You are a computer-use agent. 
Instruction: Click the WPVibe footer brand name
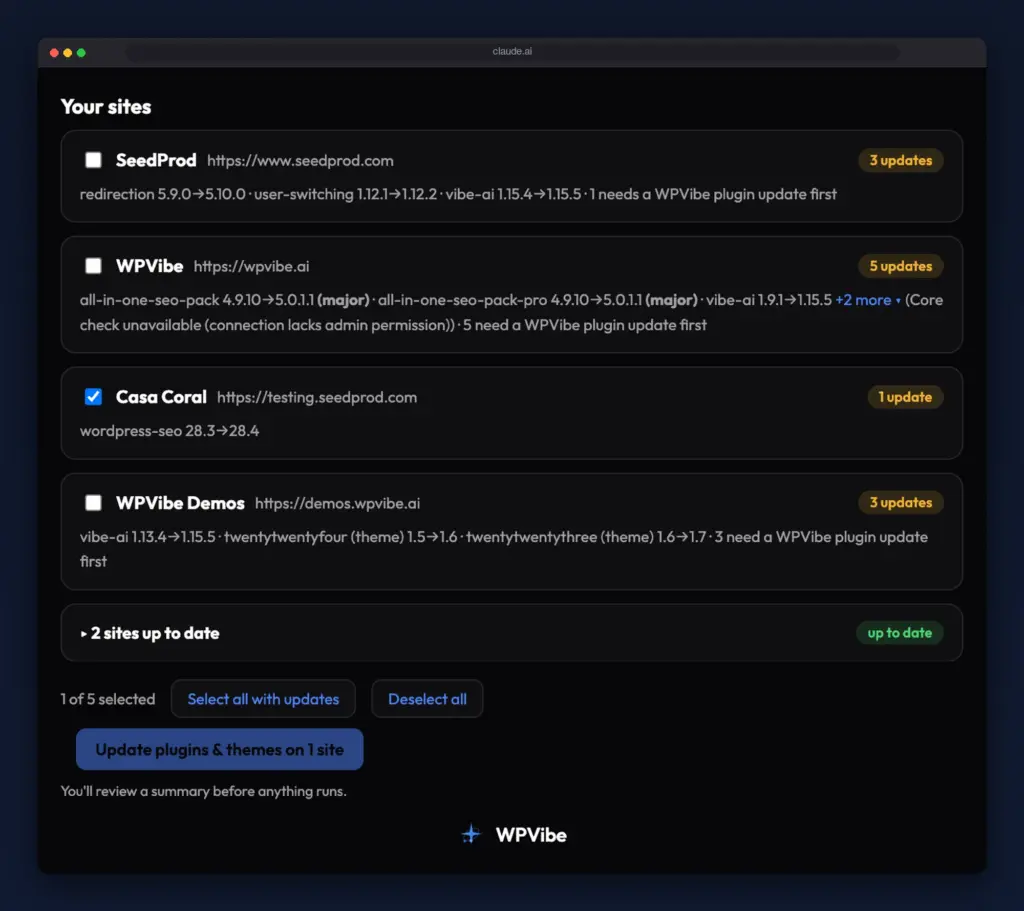[x=531, y=835]
